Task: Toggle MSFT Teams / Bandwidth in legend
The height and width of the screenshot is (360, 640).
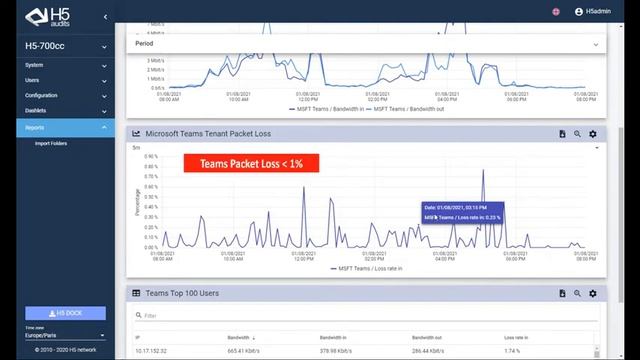Action: click(x=327, y=109)
